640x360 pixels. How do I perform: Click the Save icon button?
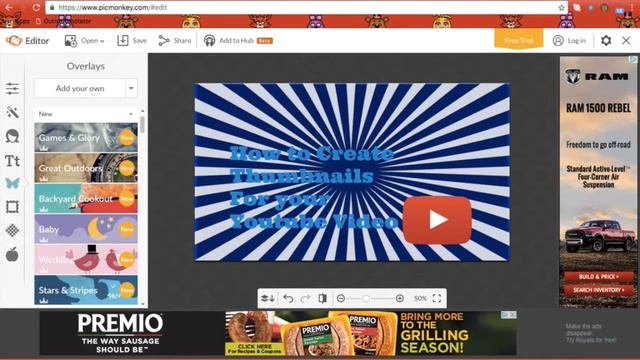click(132, 40)
